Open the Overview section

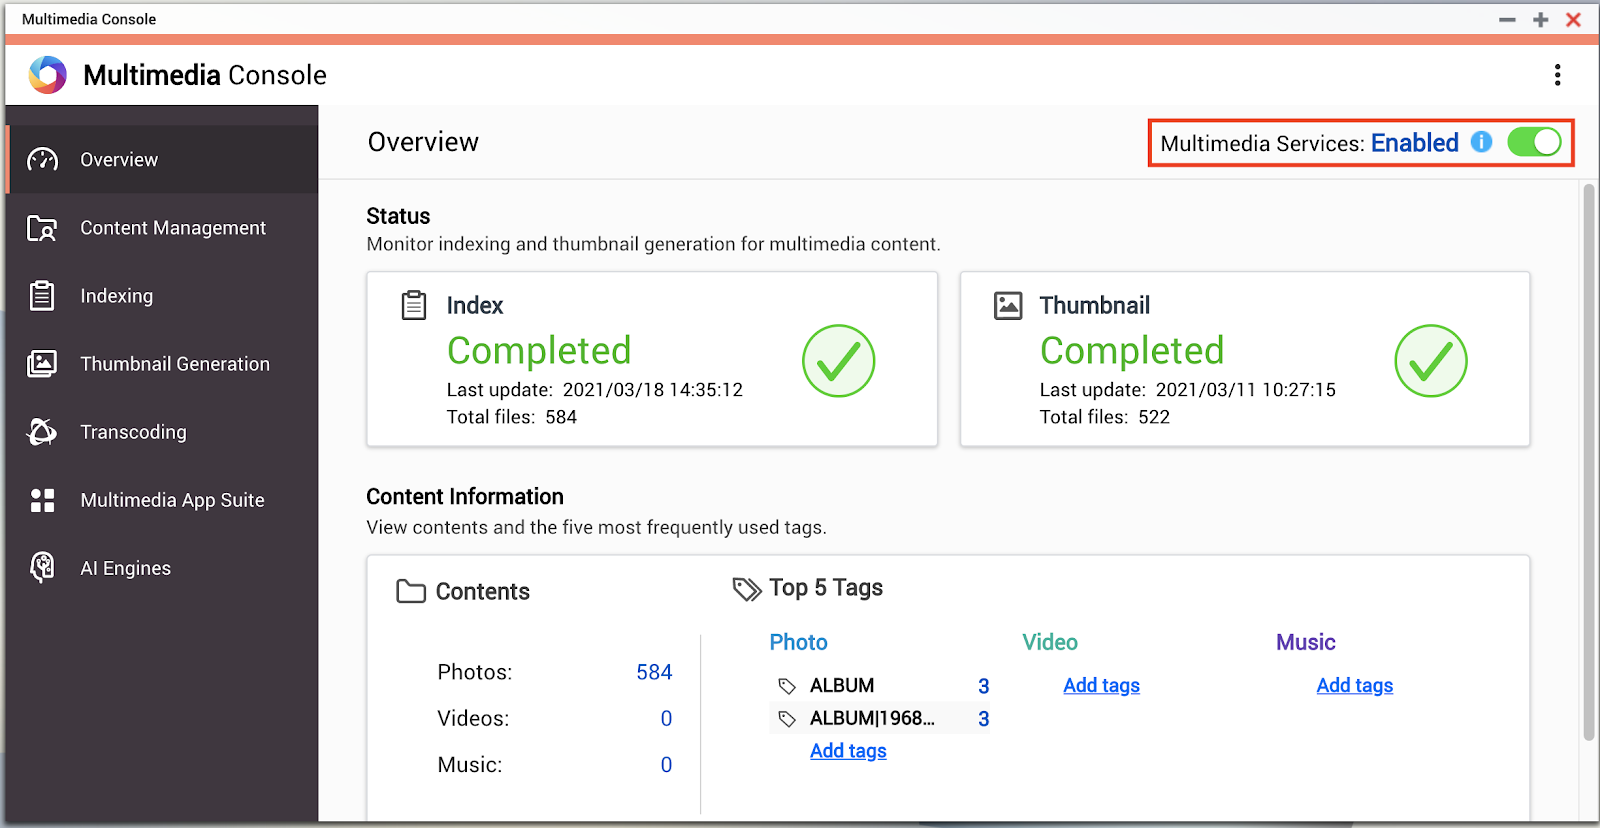pos(162,160)
